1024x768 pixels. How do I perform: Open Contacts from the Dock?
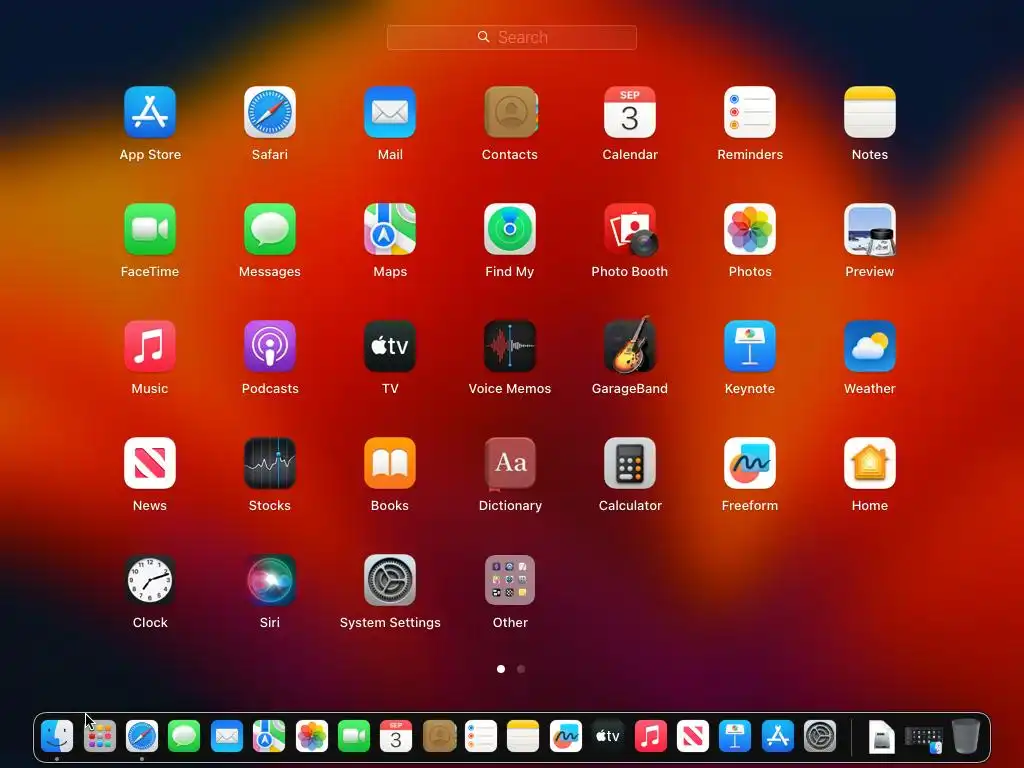click(x=439, y=736)
